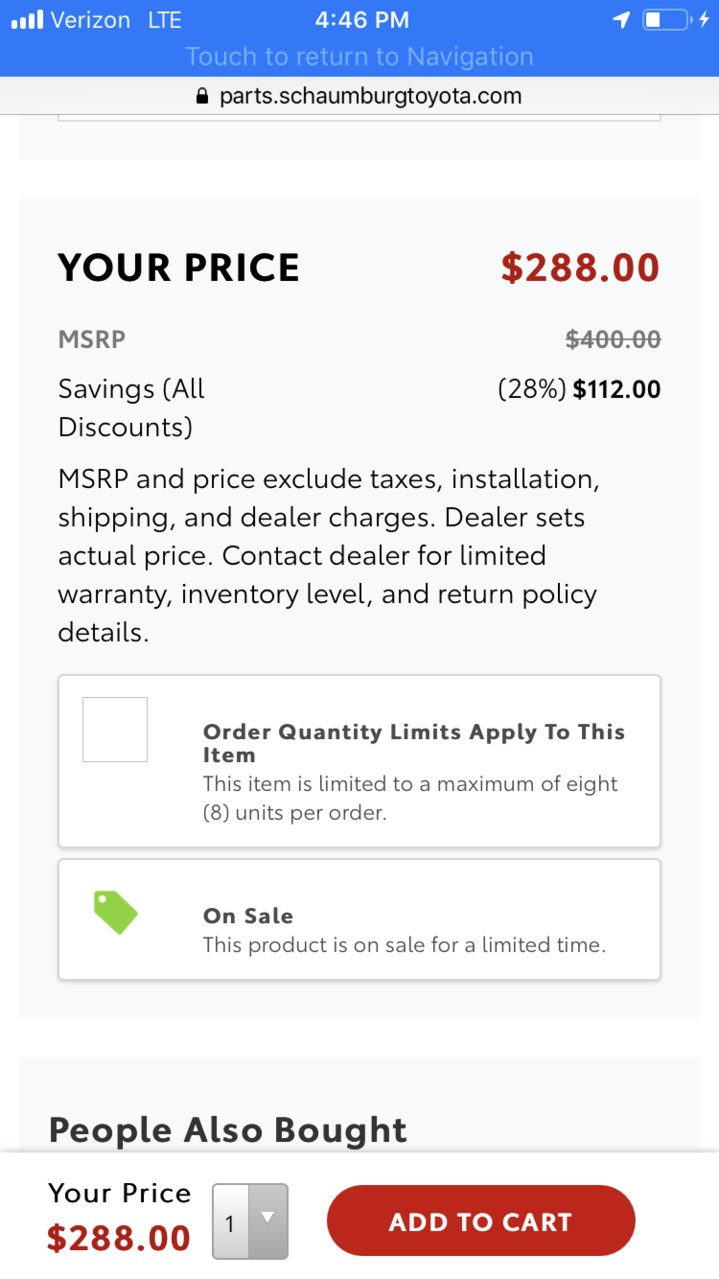Tap the $112.00 savings amount
The height and width of the screenshot is (1279, 719).
pos(617,389)
